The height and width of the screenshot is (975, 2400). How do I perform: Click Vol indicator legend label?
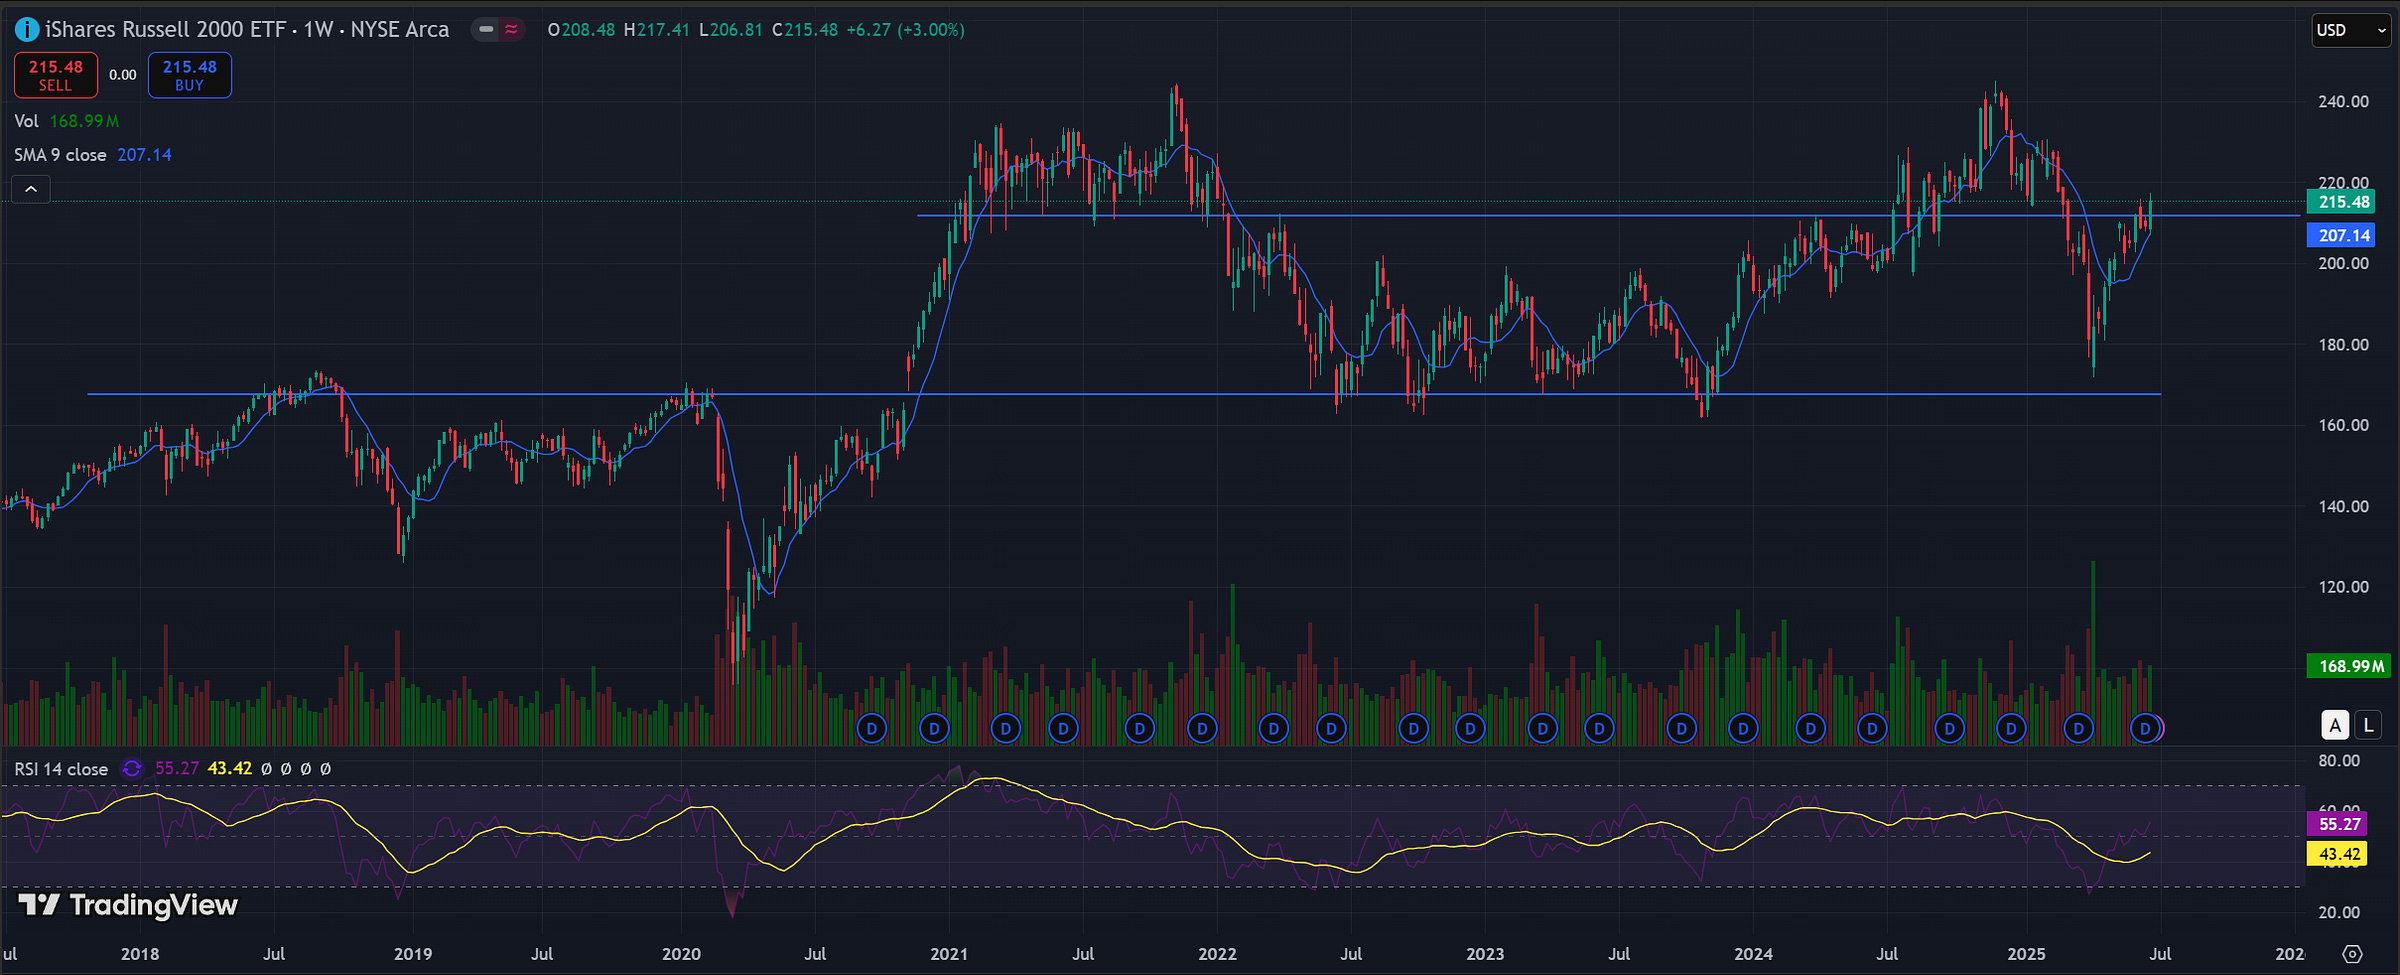tap(26, 121)
